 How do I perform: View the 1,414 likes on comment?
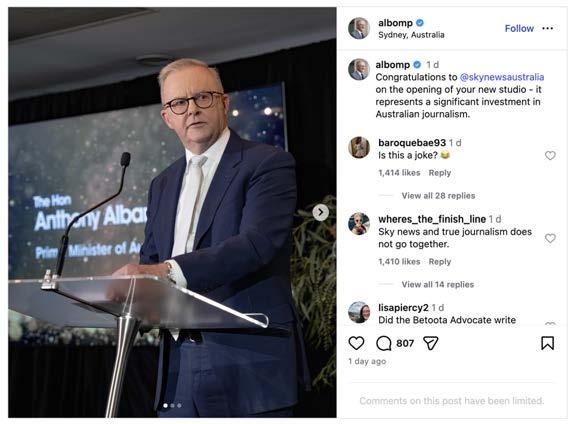(x=399, y=173)
